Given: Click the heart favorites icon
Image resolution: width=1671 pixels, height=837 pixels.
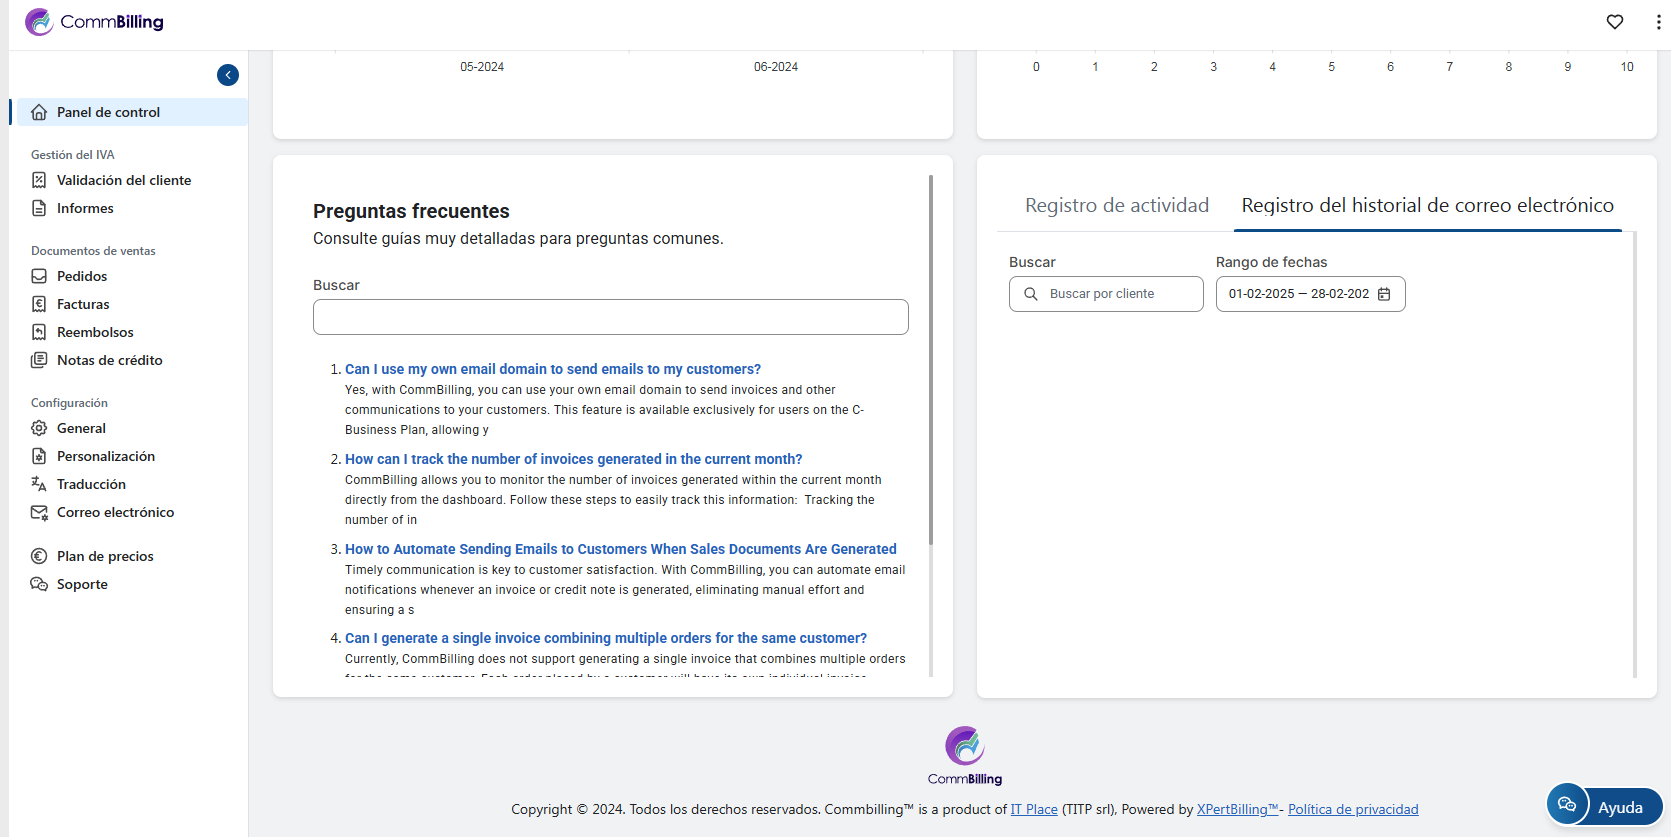Looking at the screenshot, I should 1614,22.
